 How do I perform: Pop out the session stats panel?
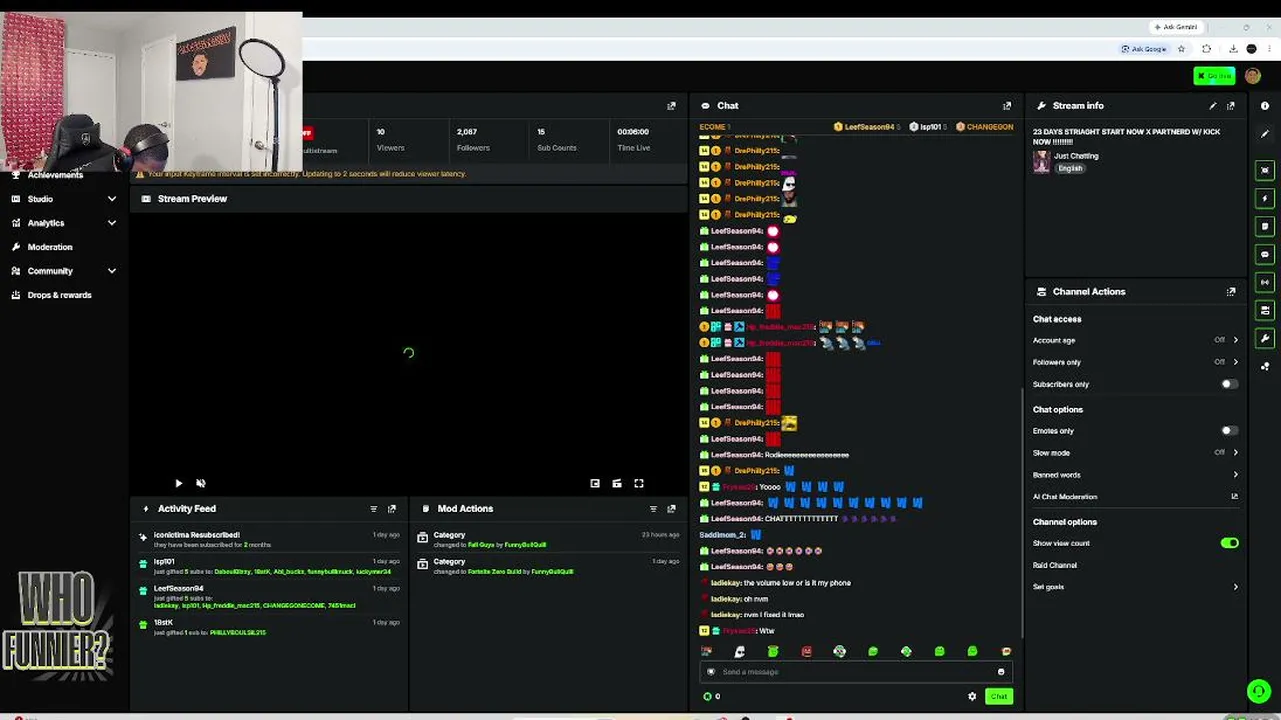coord(671,106)
